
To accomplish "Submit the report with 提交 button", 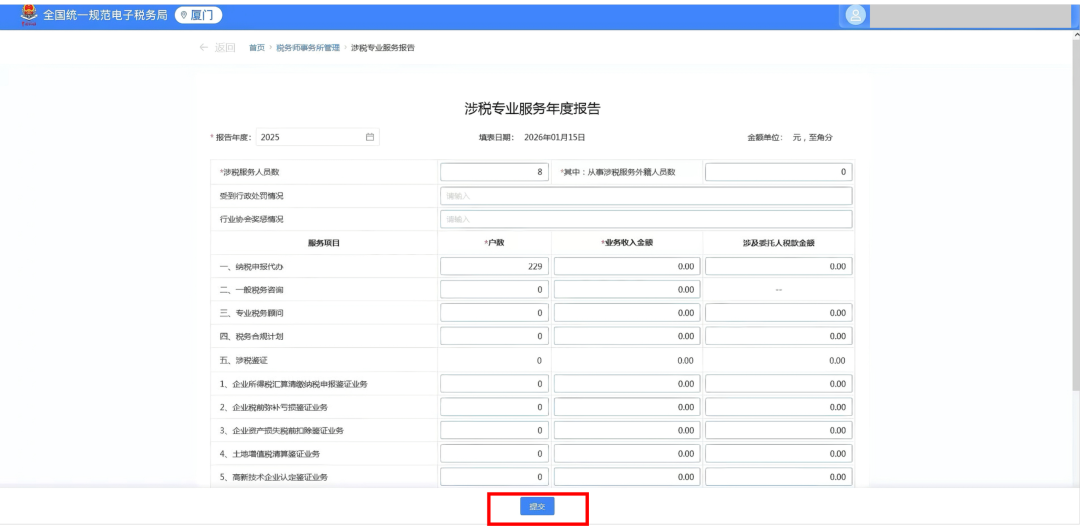I will pyautogui.click(x=537, y=507).
